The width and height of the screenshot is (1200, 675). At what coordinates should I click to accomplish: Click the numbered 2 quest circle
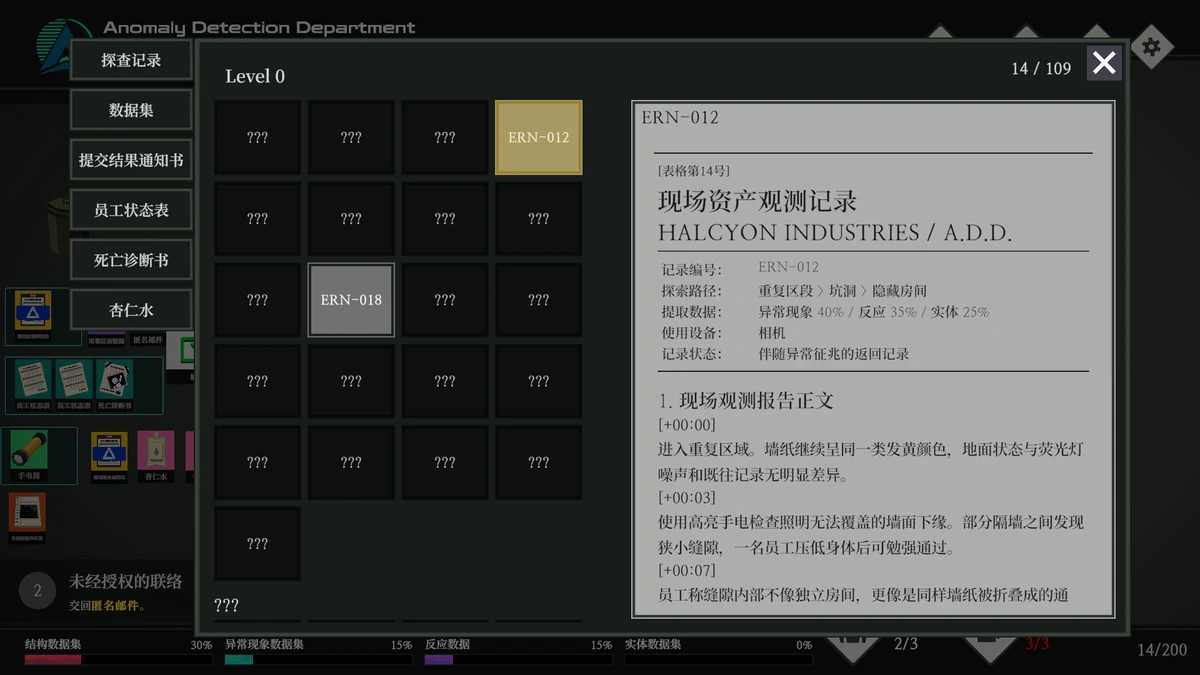tap(37, 591)
